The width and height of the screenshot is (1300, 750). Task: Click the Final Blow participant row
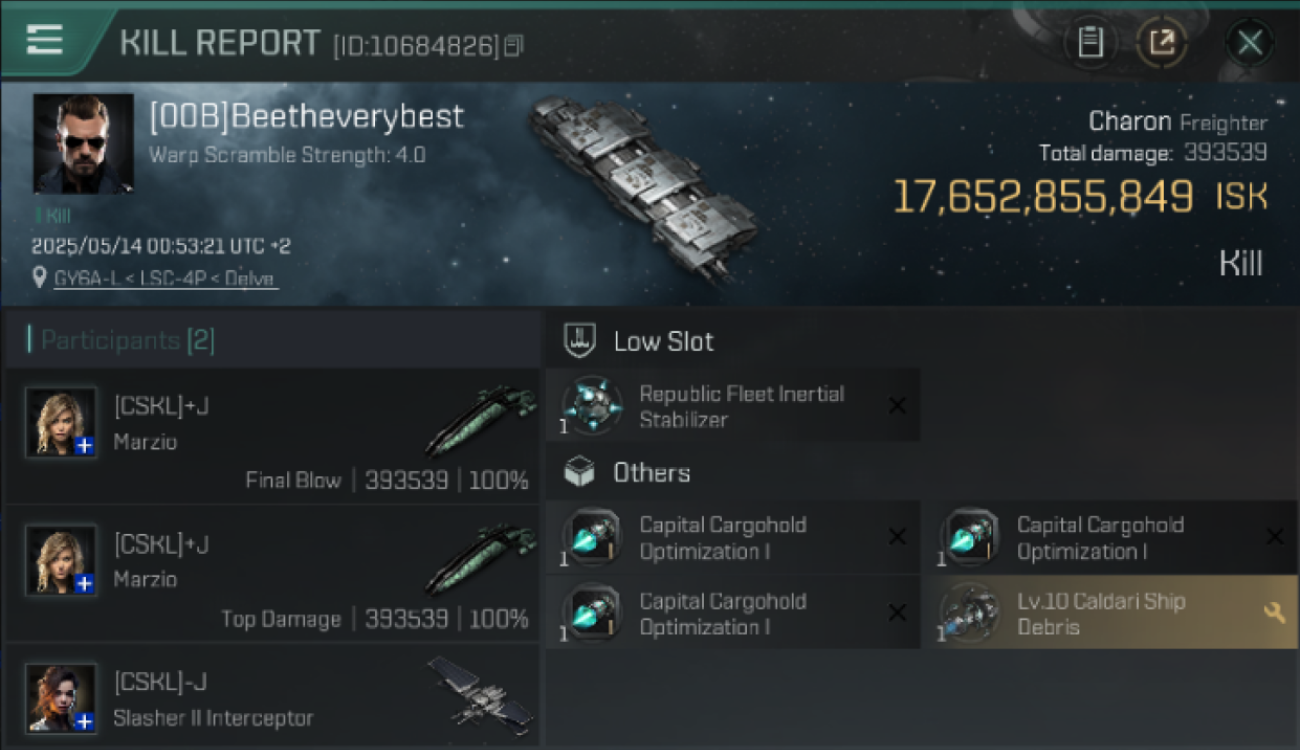pos(272,436)
